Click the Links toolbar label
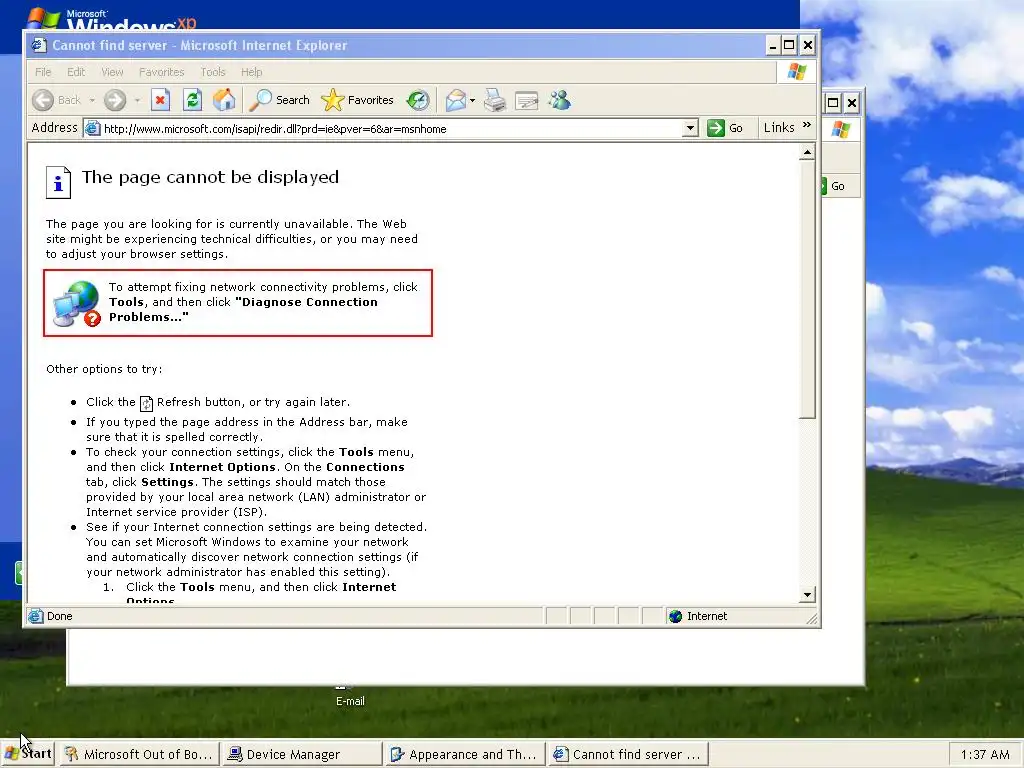1024x768 pixels. pos(779,127)
